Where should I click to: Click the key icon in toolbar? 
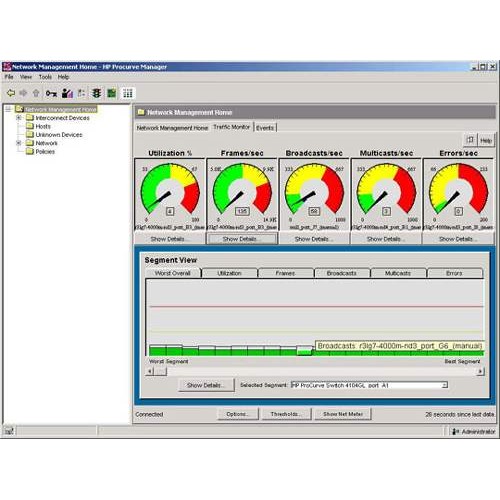[x=51, y=93]
